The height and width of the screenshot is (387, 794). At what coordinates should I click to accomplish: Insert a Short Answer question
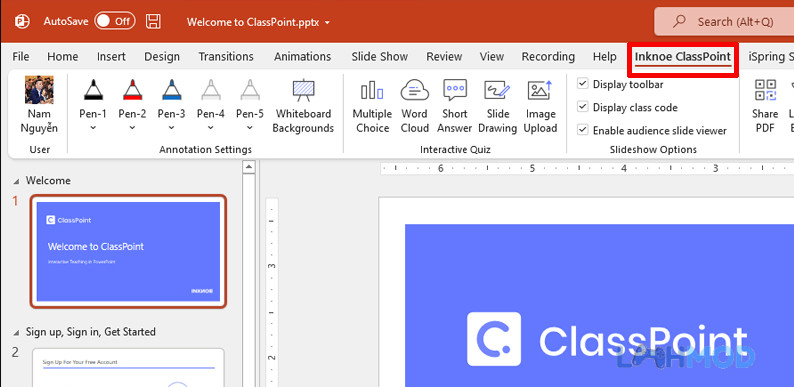455,106
